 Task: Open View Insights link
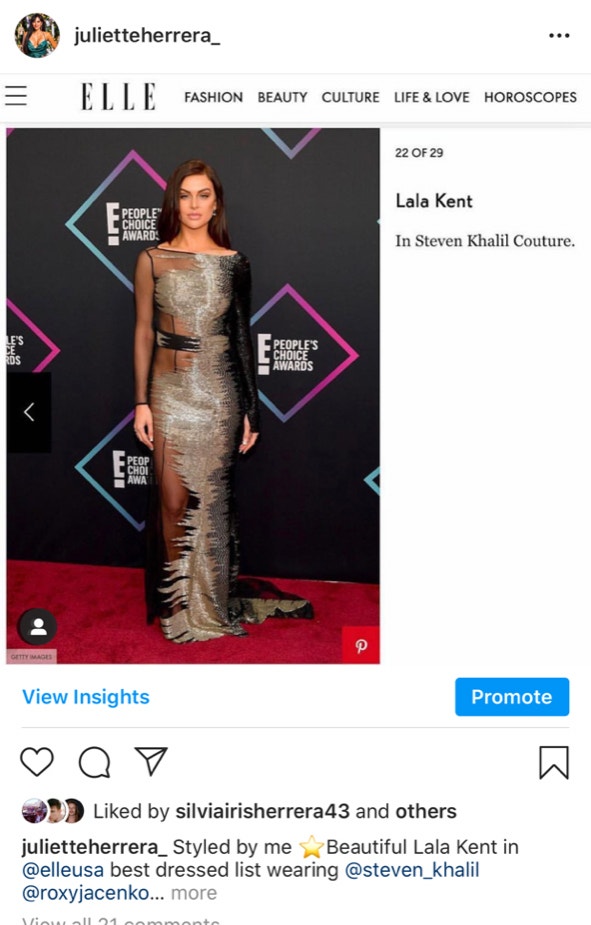pos(86,697)
